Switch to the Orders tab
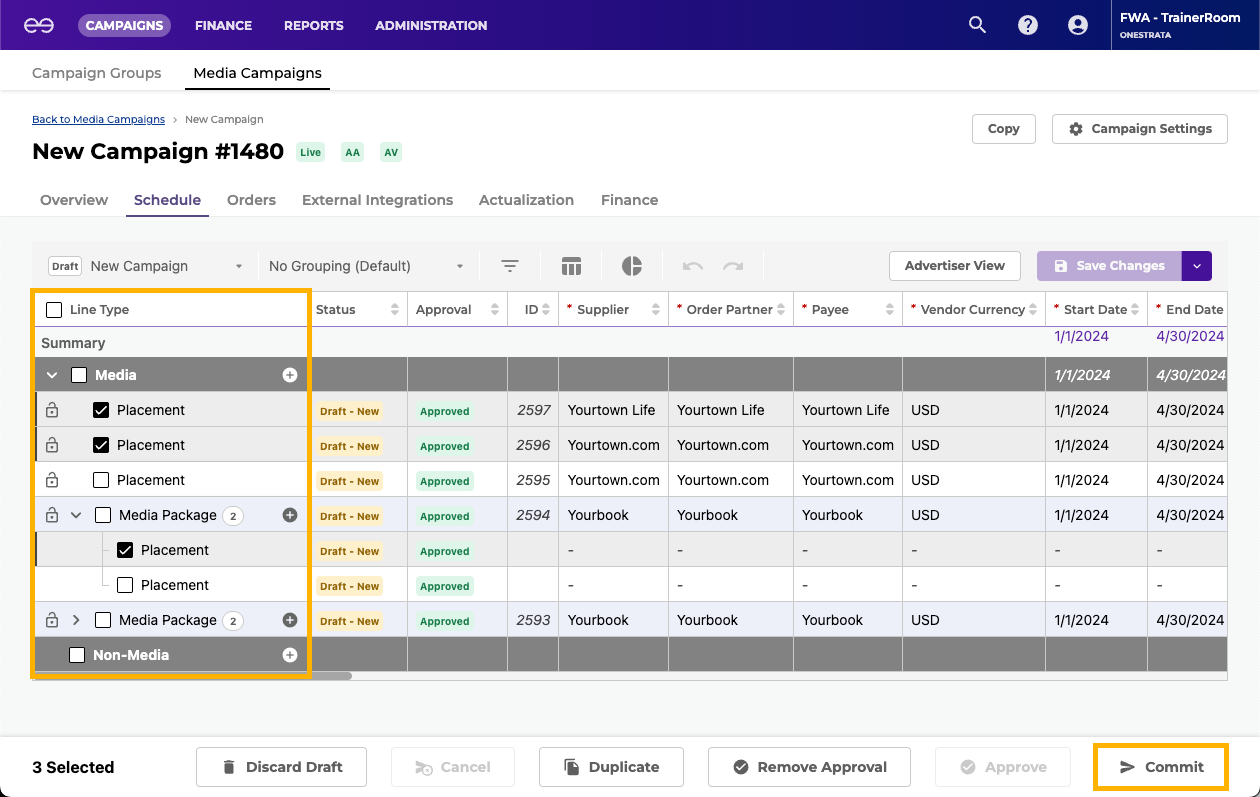The height and width of the screenshot is (797, 1260). click(251, 200)
